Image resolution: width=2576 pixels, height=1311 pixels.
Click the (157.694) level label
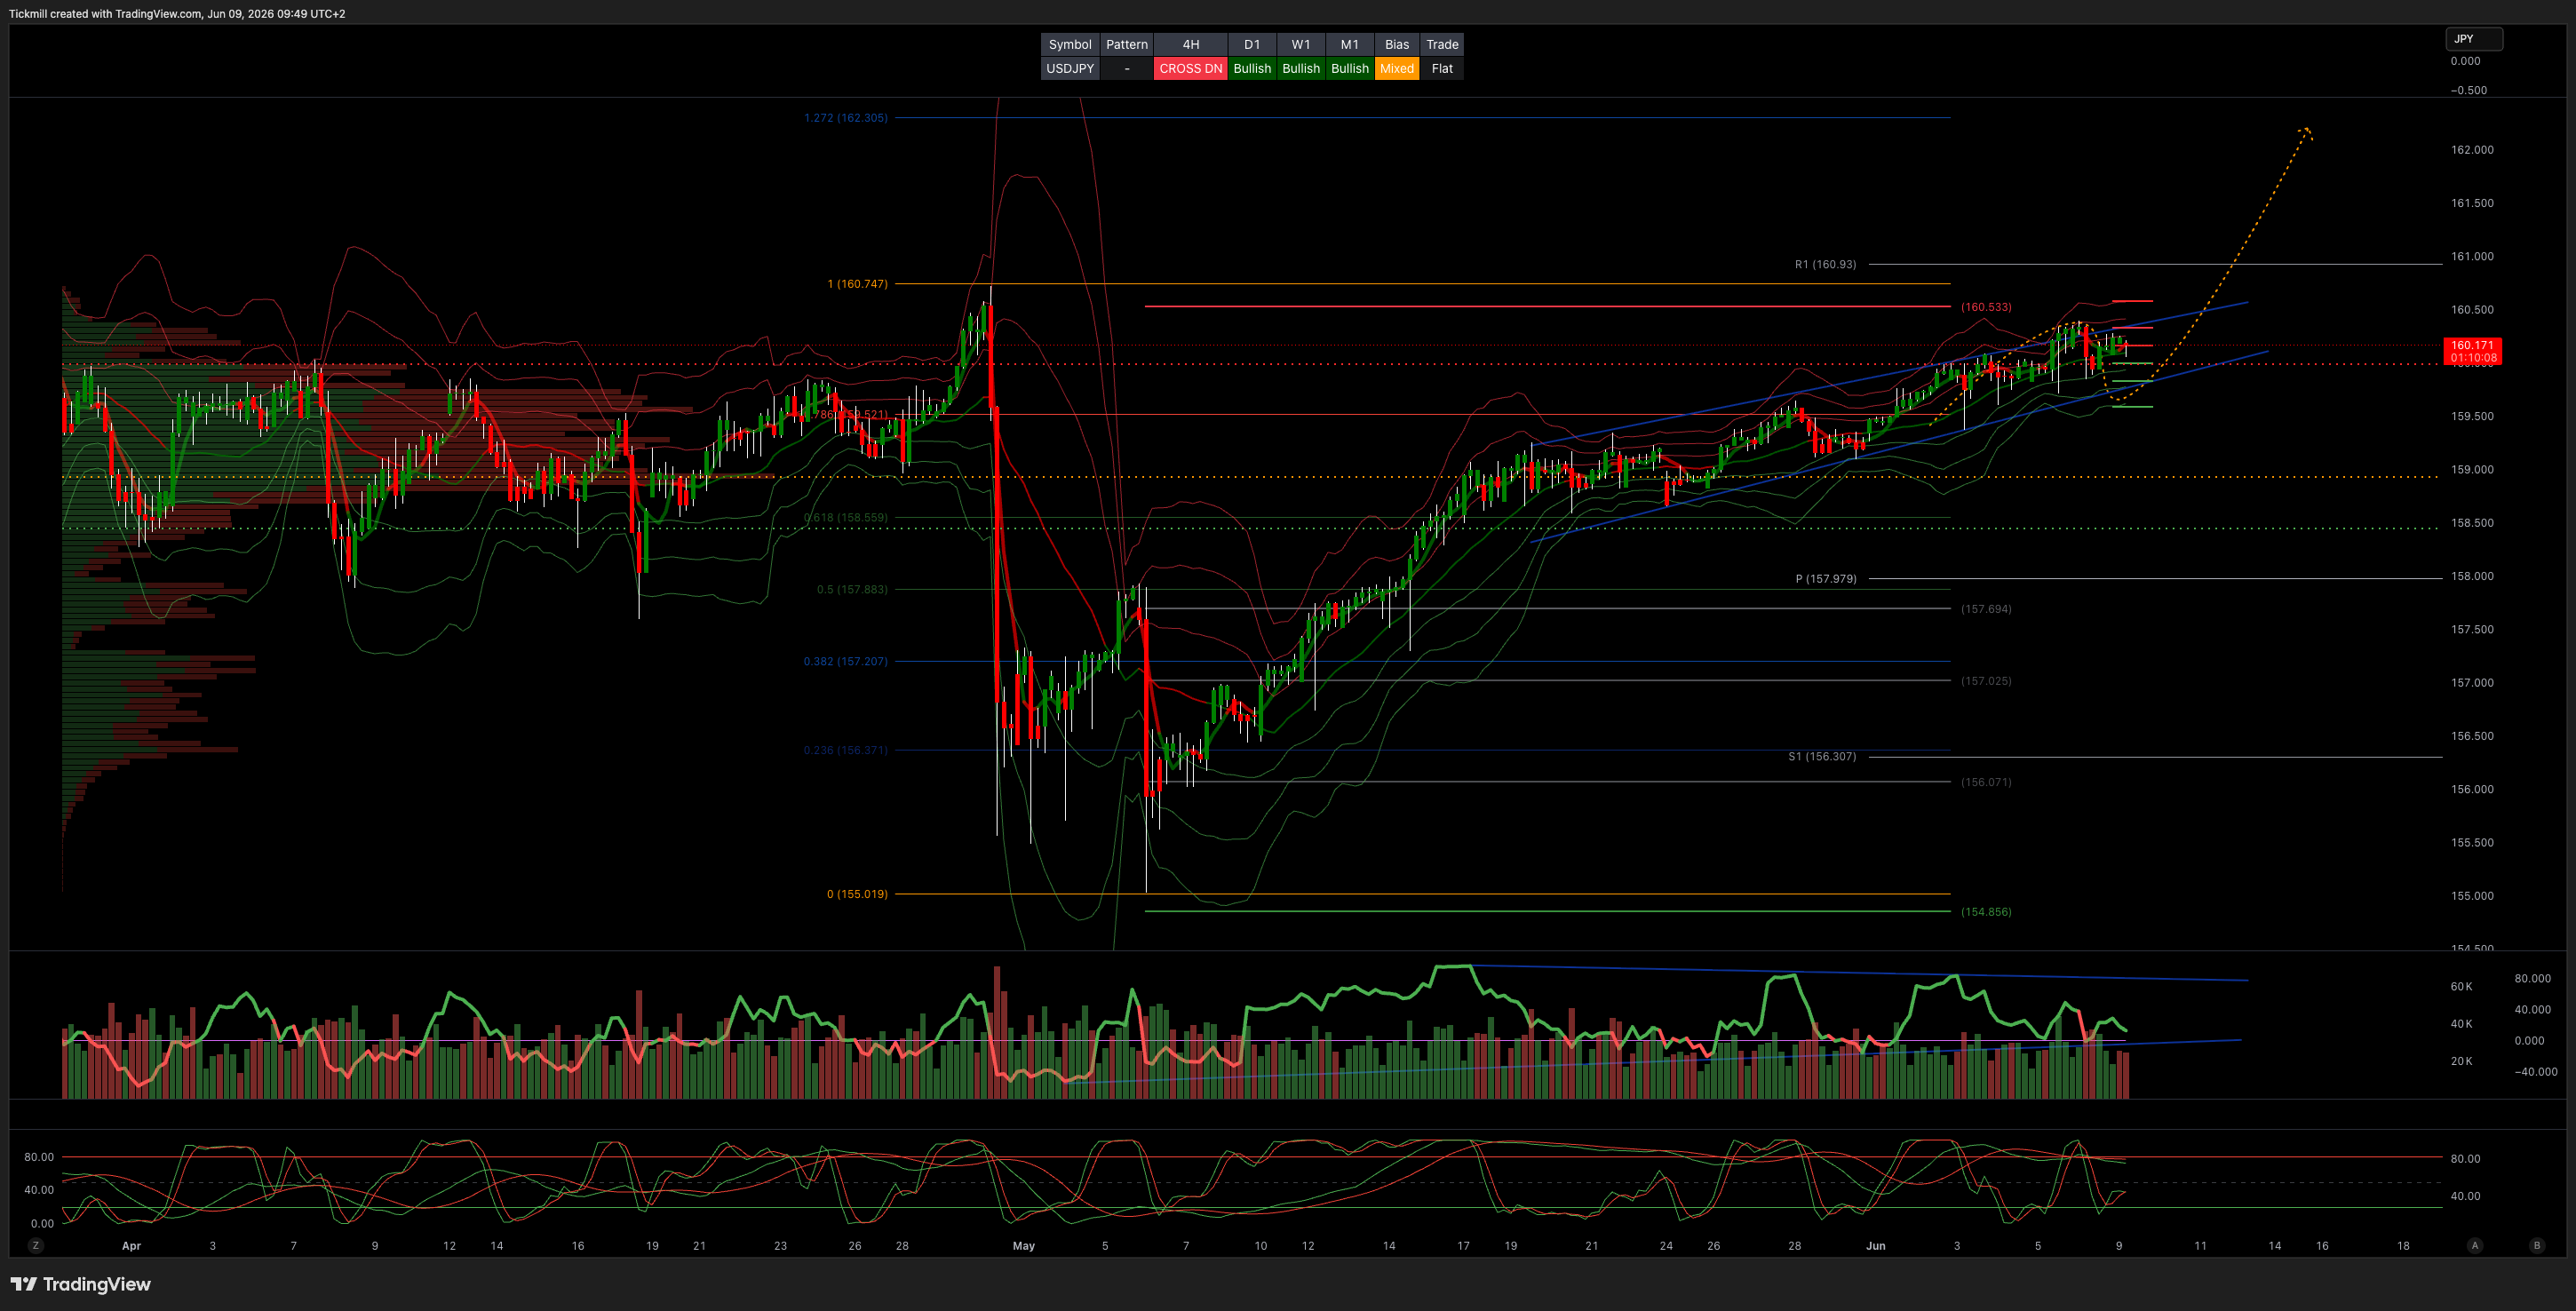[x=1986, y=609]
